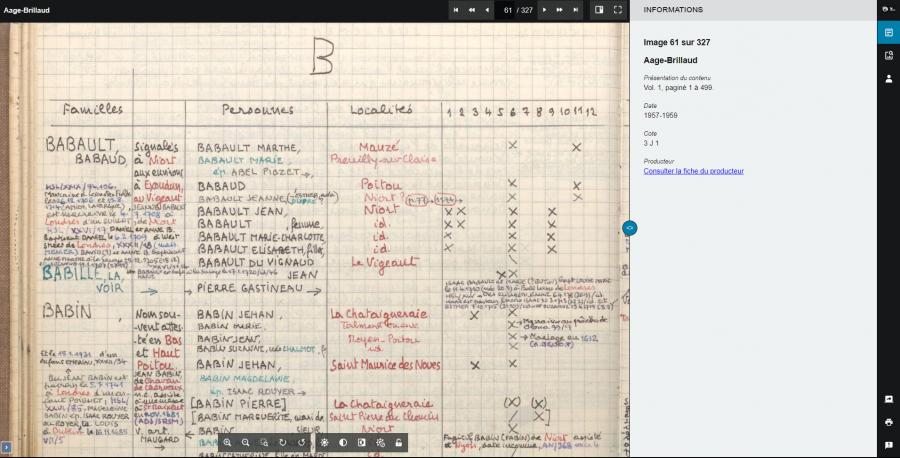Go to the previous image
The height and width of the screenshot is (458, 900).
[x=488, y=10]
